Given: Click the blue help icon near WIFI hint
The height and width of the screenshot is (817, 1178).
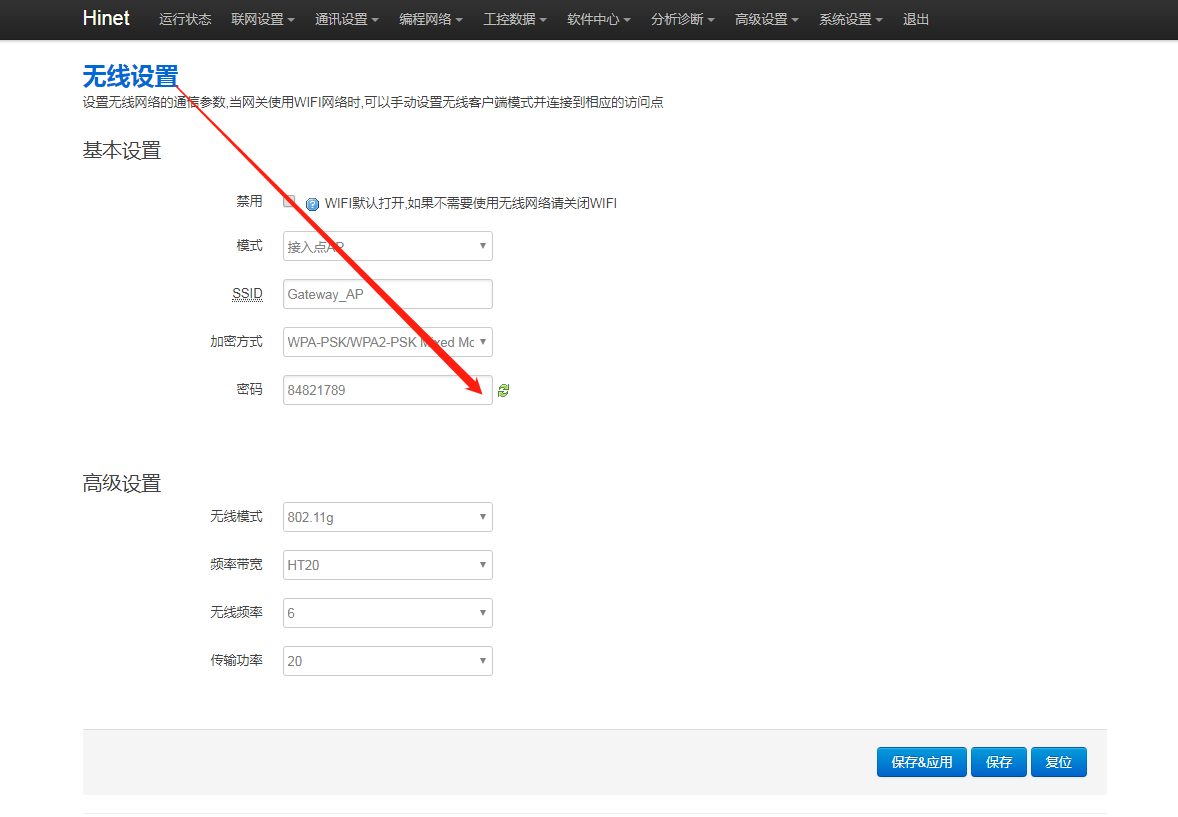Looking at the screenshot, I should 312,204.
